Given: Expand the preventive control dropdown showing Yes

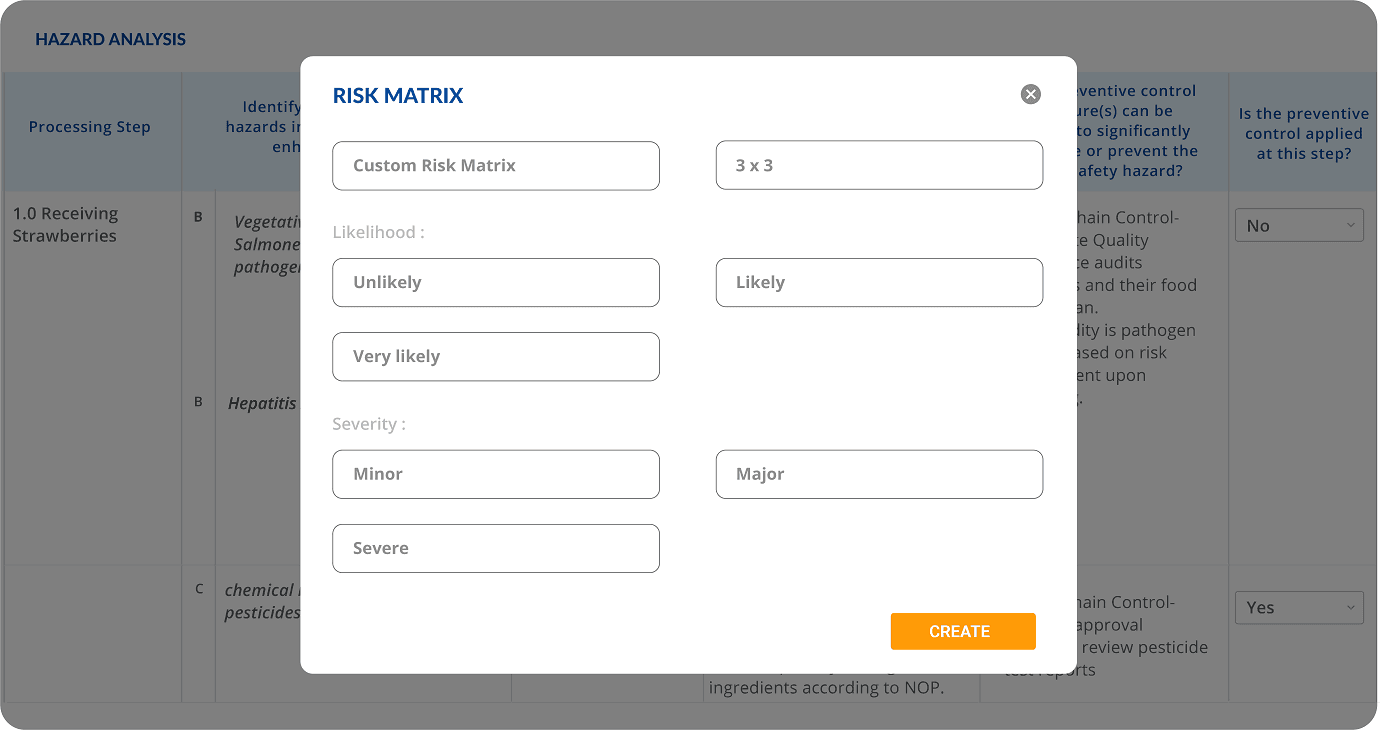Looking at the screenshot, I should click(1298, 607).
